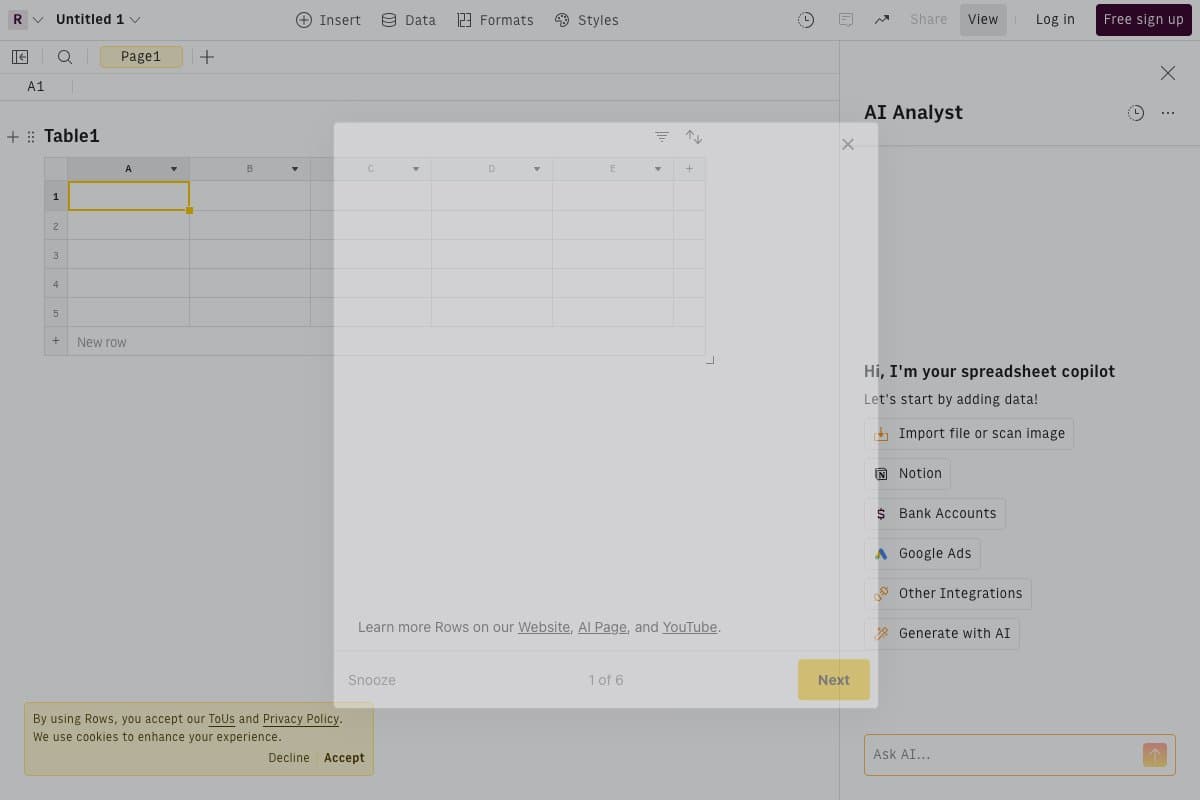Open the Data menu
The width and height of the screenshot is (1200, 800).
pos(408,19)
